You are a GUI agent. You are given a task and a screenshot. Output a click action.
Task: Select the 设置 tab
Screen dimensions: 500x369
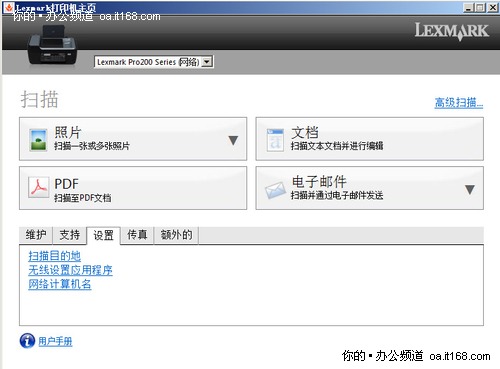coord(103,235)
